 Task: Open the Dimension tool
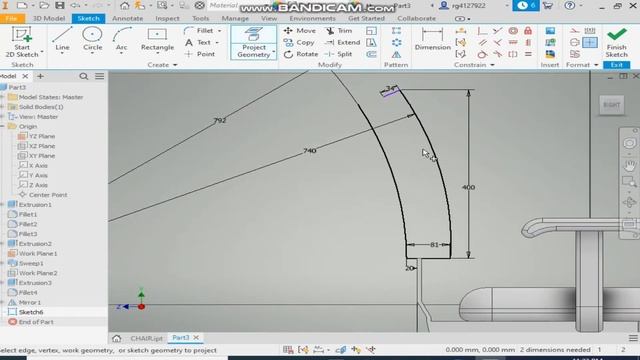pyautogui.click(x=432, y=39)
